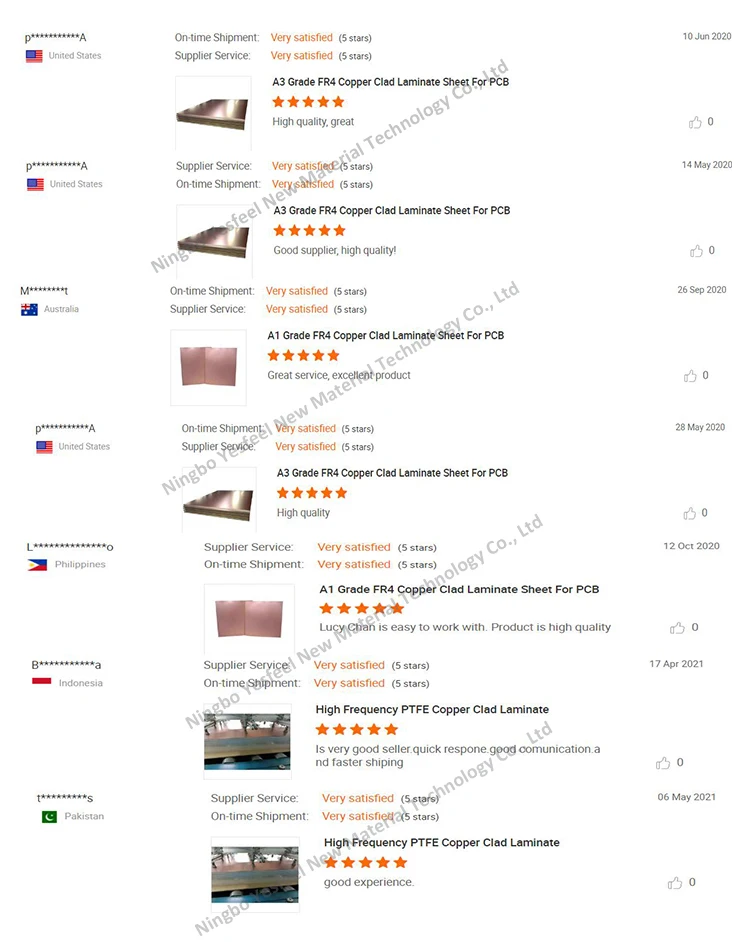The width and height of the screenshot is (750, 942).
Task: Open High Frequency PTFE link in Indonesia review
Action: point(432,710)
